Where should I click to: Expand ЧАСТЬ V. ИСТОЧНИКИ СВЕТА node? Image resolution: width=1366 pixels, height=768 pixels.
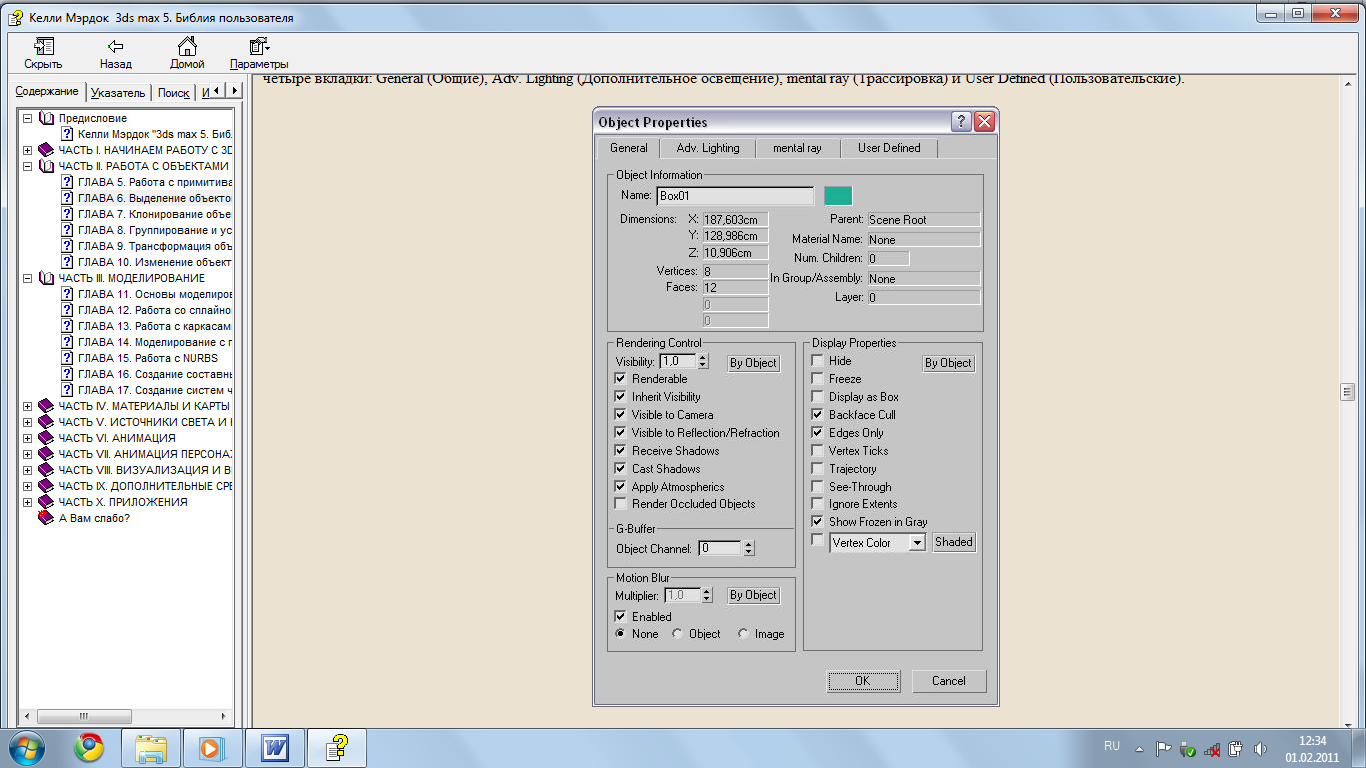[x=28, y=422]
